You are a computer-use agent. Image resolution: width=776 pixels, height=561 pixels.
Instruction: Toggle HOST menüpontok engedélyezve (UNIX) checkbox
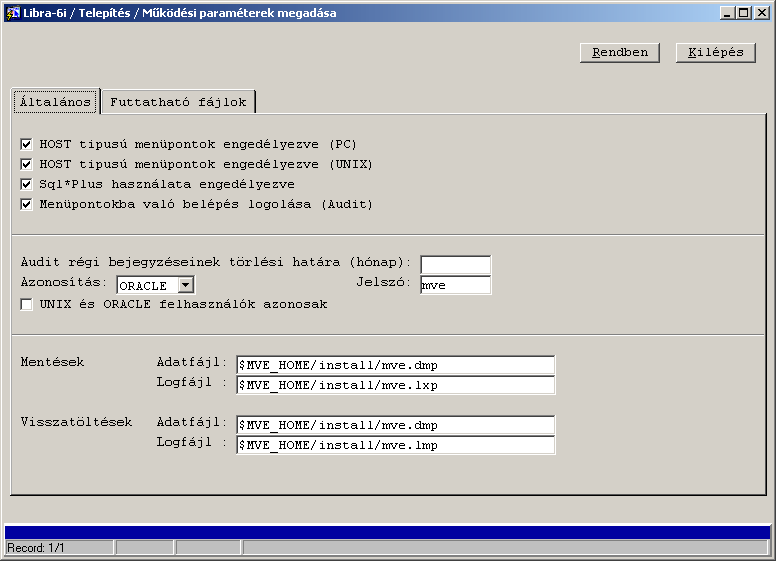(x=26, y=164)
